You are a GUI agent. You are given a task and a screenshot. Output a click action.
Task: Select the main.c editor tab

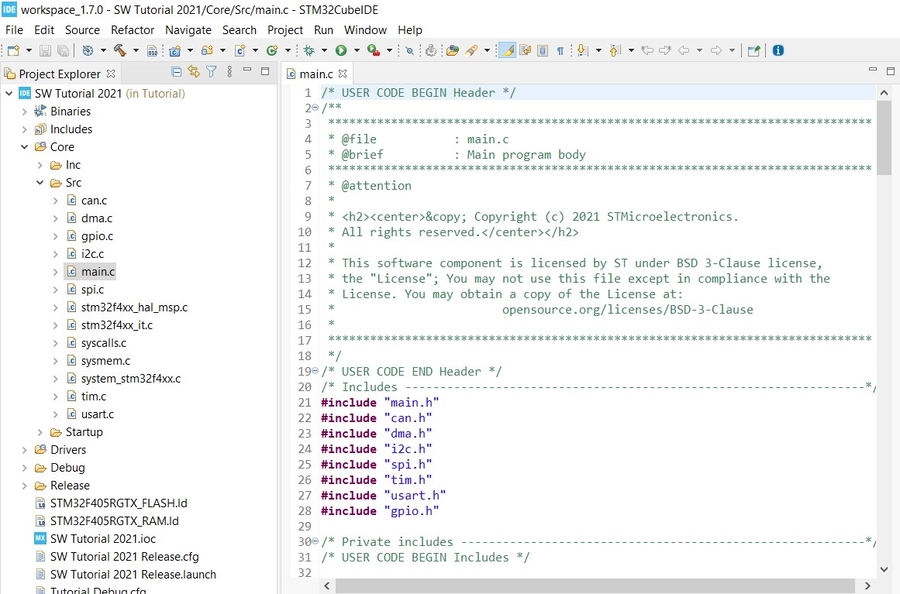[316, 74]
